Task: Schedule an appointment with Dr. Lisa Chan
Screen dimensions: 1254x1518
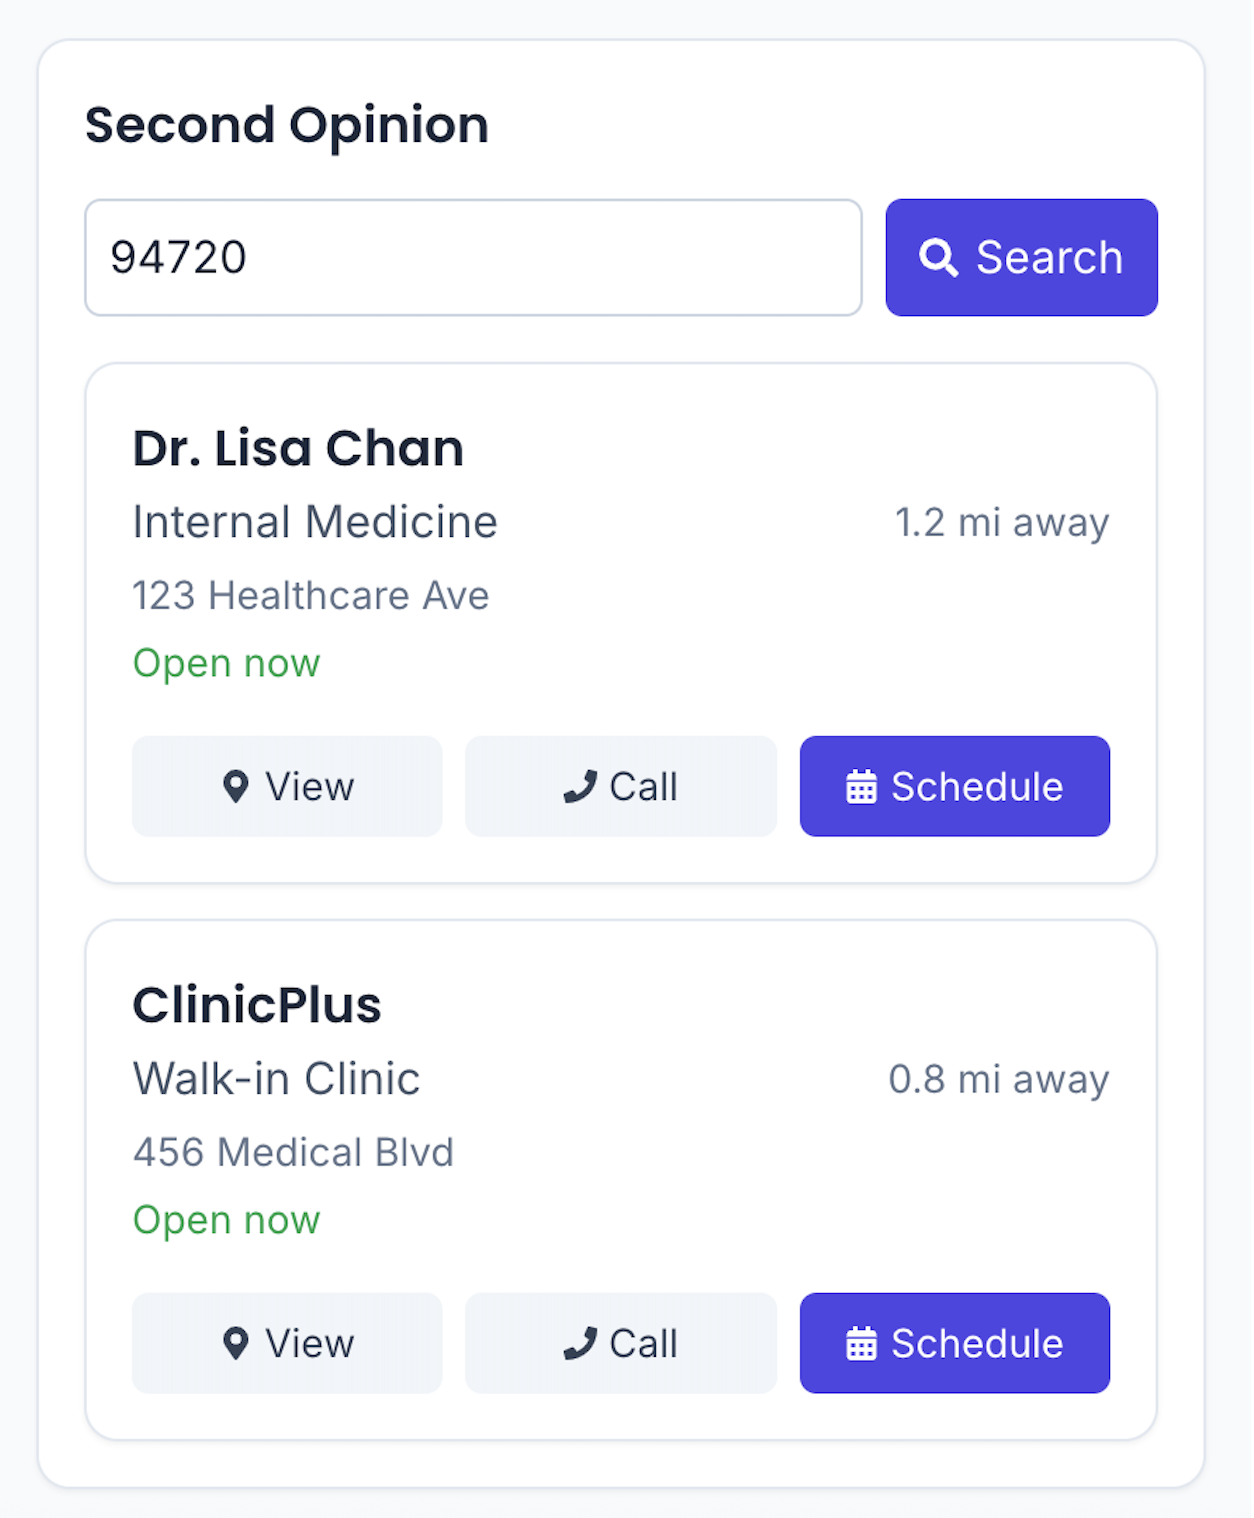Action: (955, 787)
